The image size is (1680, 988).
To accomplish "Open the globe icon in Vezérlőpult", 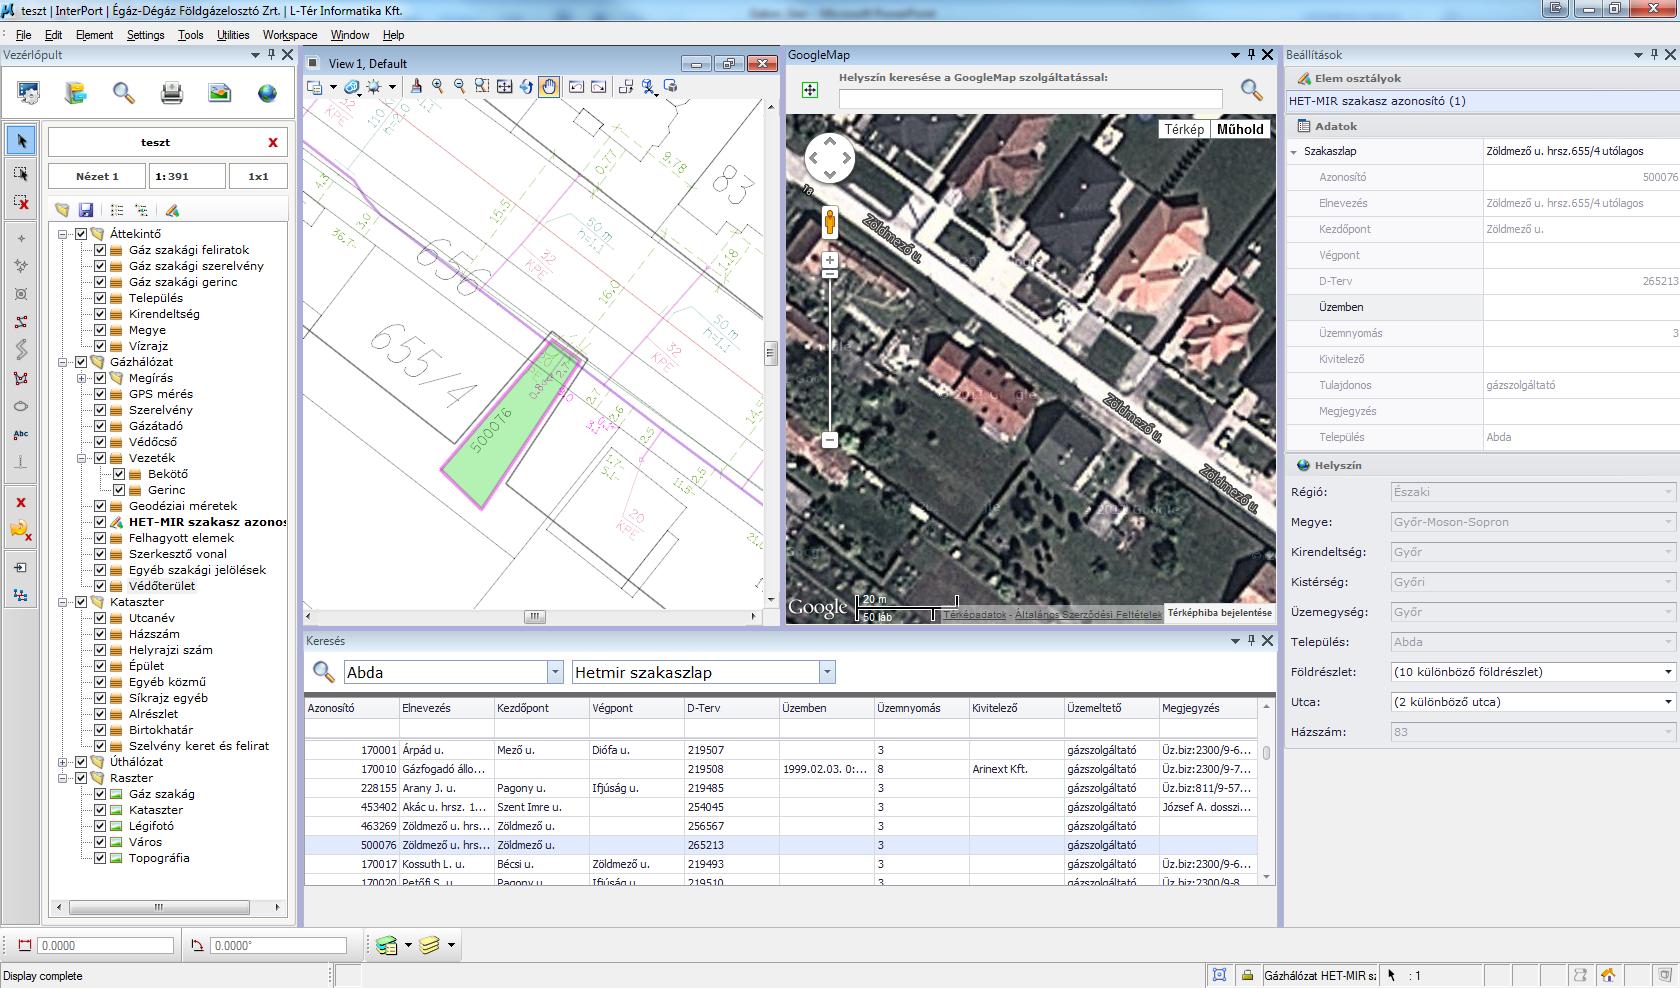I will point(267,94).
